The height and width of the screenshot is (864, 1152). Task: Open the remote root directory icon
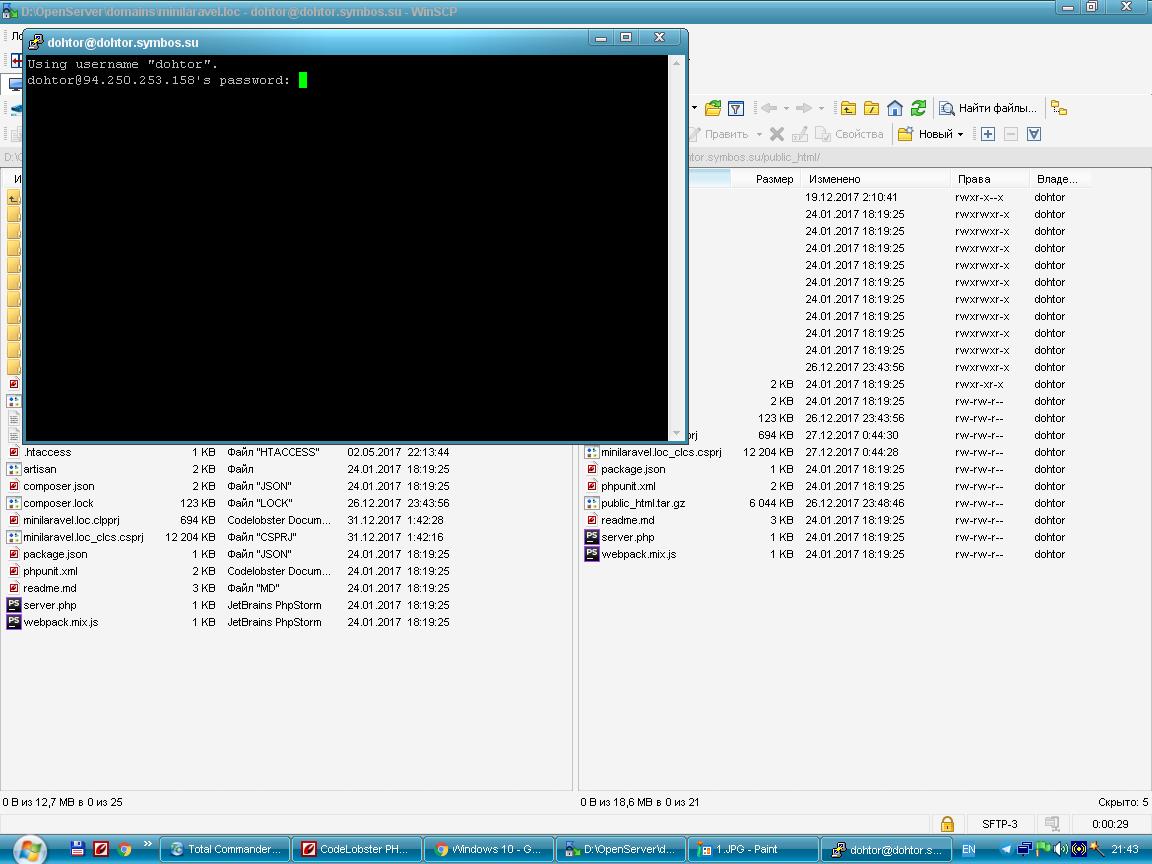[871, 108]
